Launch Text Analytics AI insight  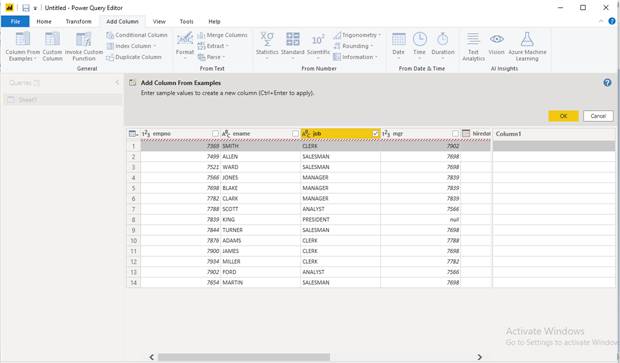click(x=473, y=47)
